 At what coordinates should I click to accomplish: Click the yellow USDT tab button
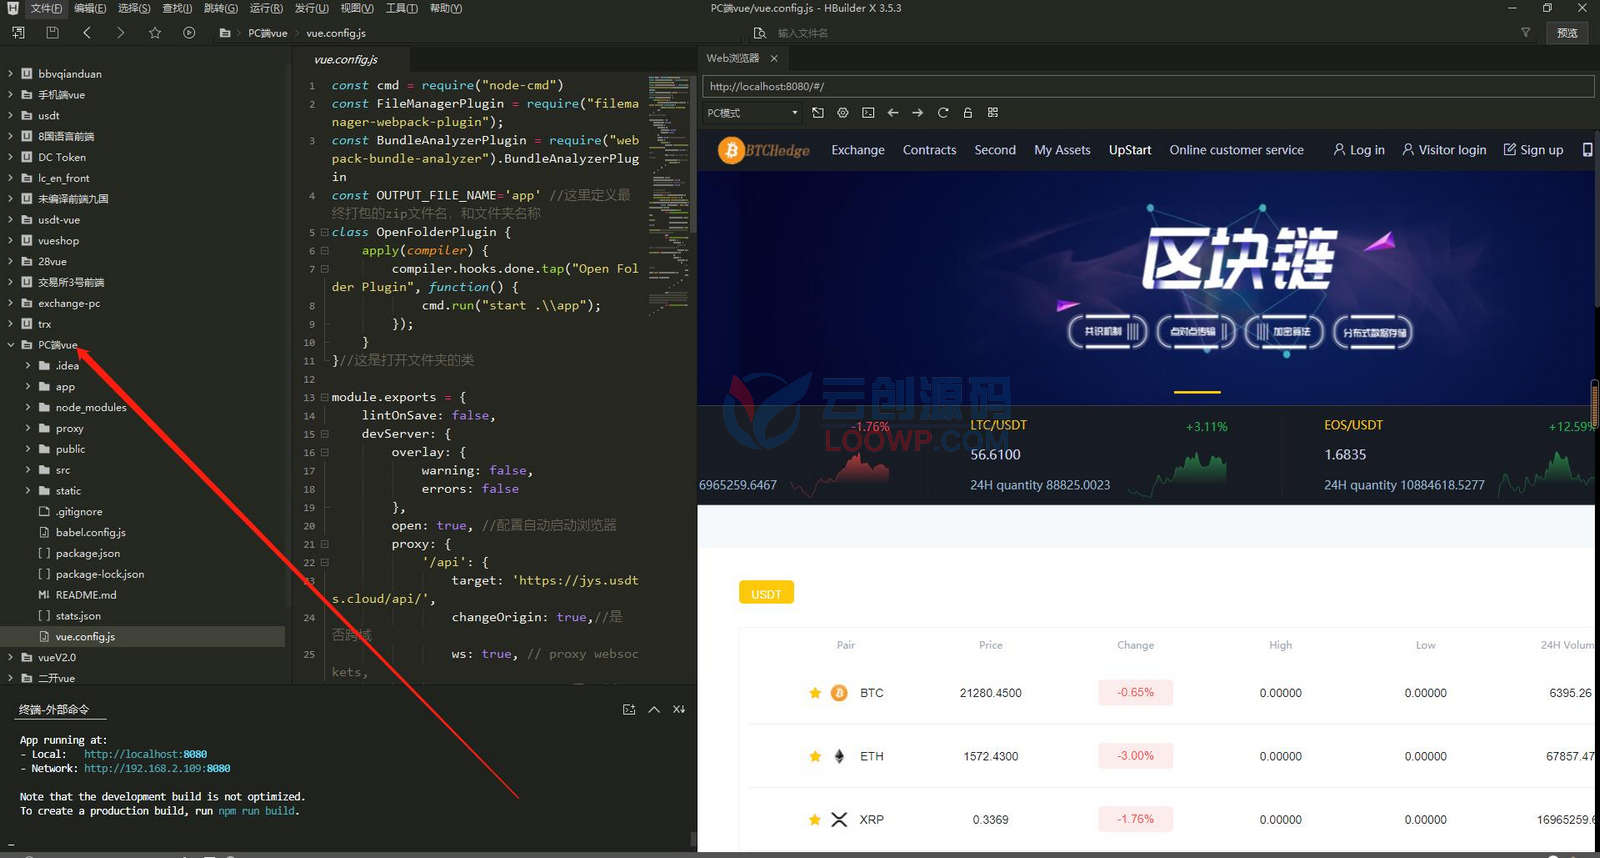click(766, 593)
